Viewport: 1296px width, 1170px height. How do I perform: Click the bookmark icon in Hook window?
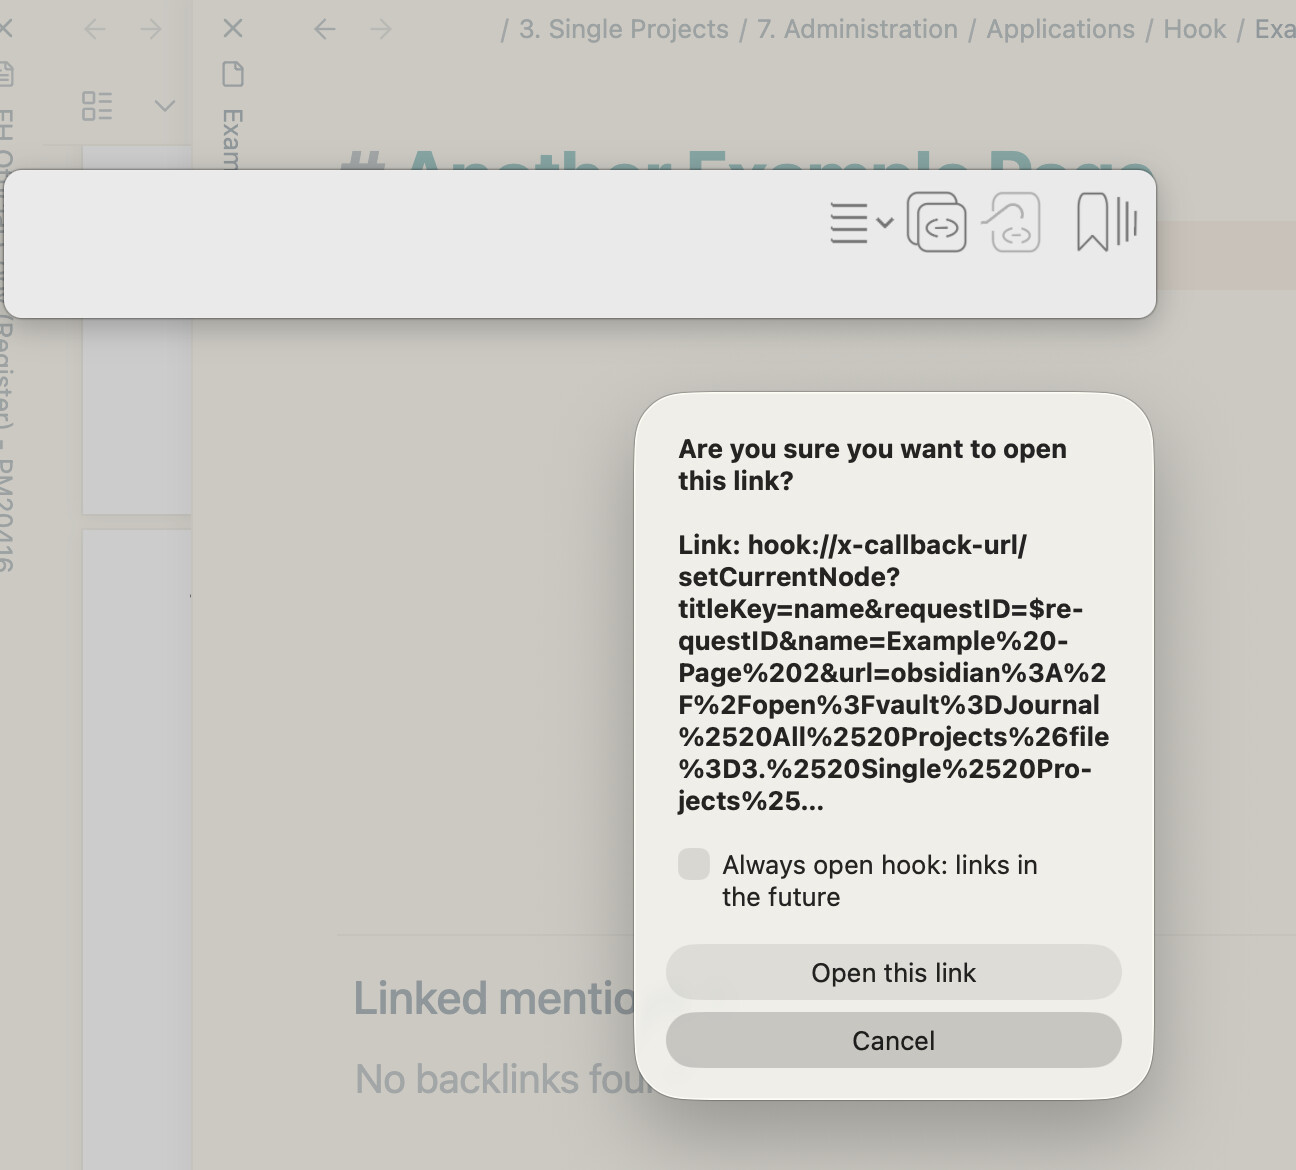click(1092, 222)
